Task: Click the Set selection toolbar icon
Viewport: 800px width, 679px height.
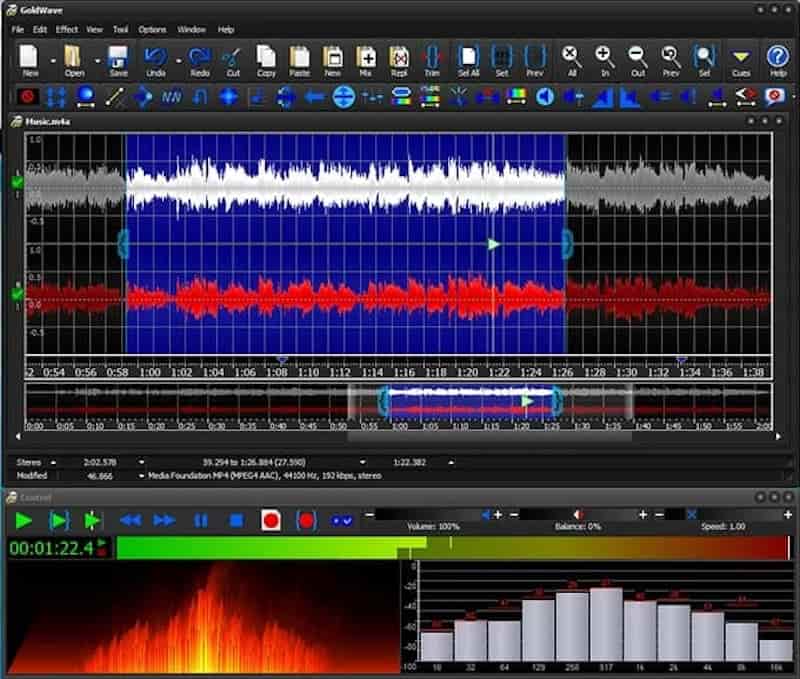Action: point(502,60)
